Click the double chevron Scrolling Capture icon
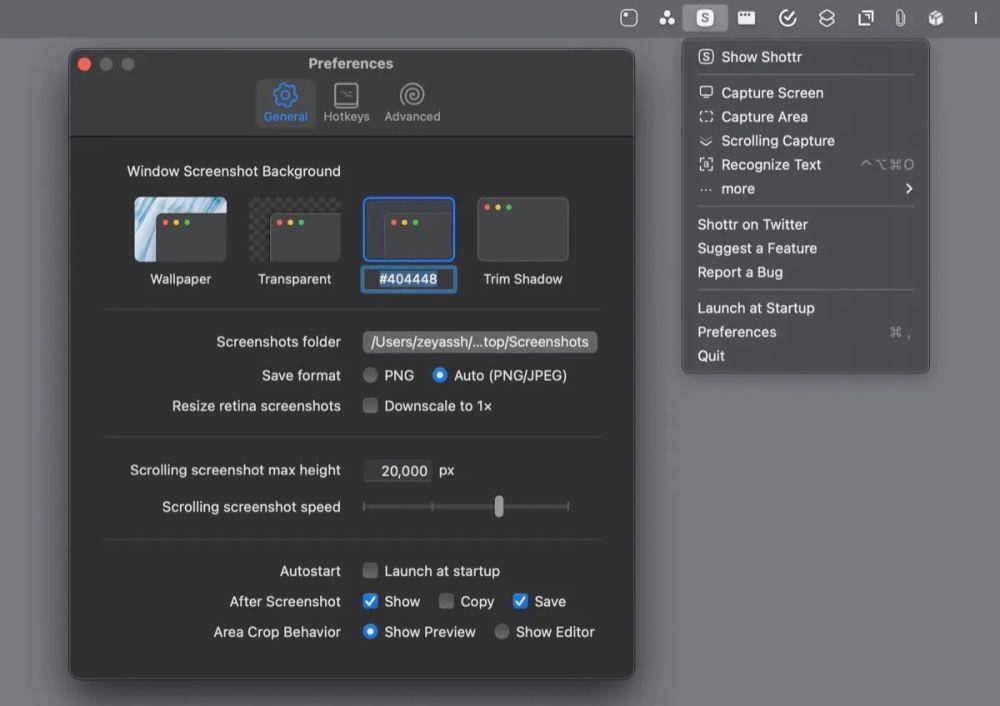The image size is (1000, 706). click(x=706, y=141)
